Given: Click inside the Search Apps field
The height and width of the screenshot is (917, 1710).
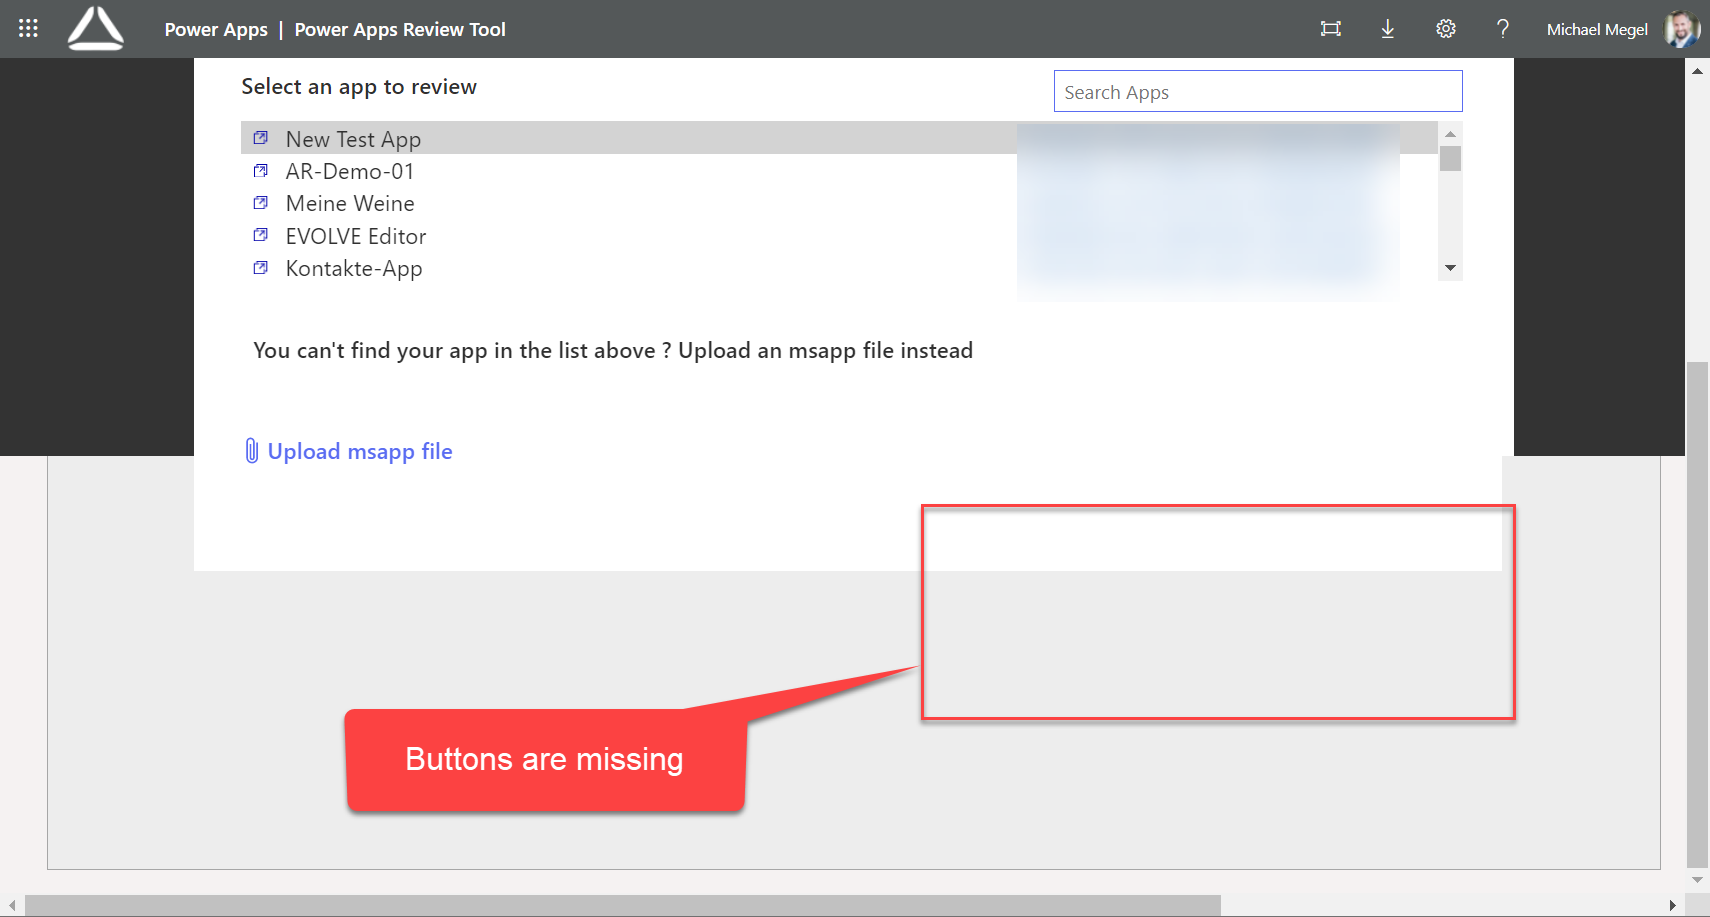Looking at the screenshot, I should pos(1258,91).
